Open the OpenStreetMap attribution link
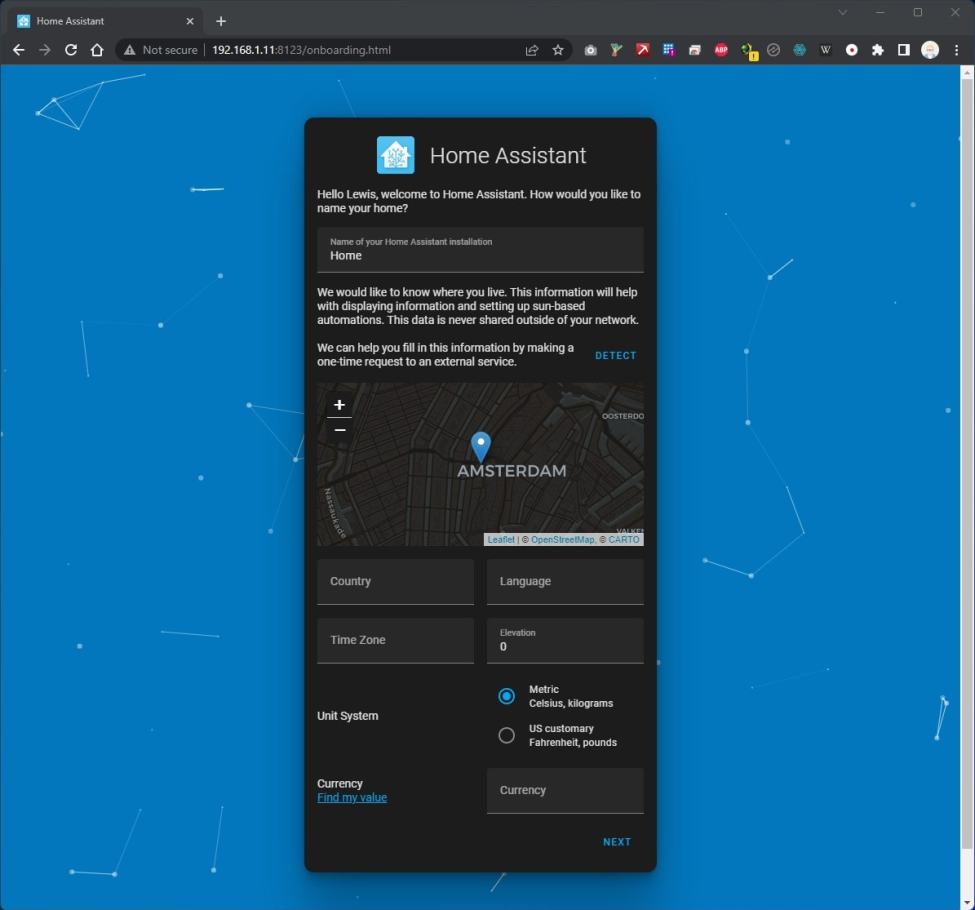This screenshot has width=975, height=910. (562, 539)
